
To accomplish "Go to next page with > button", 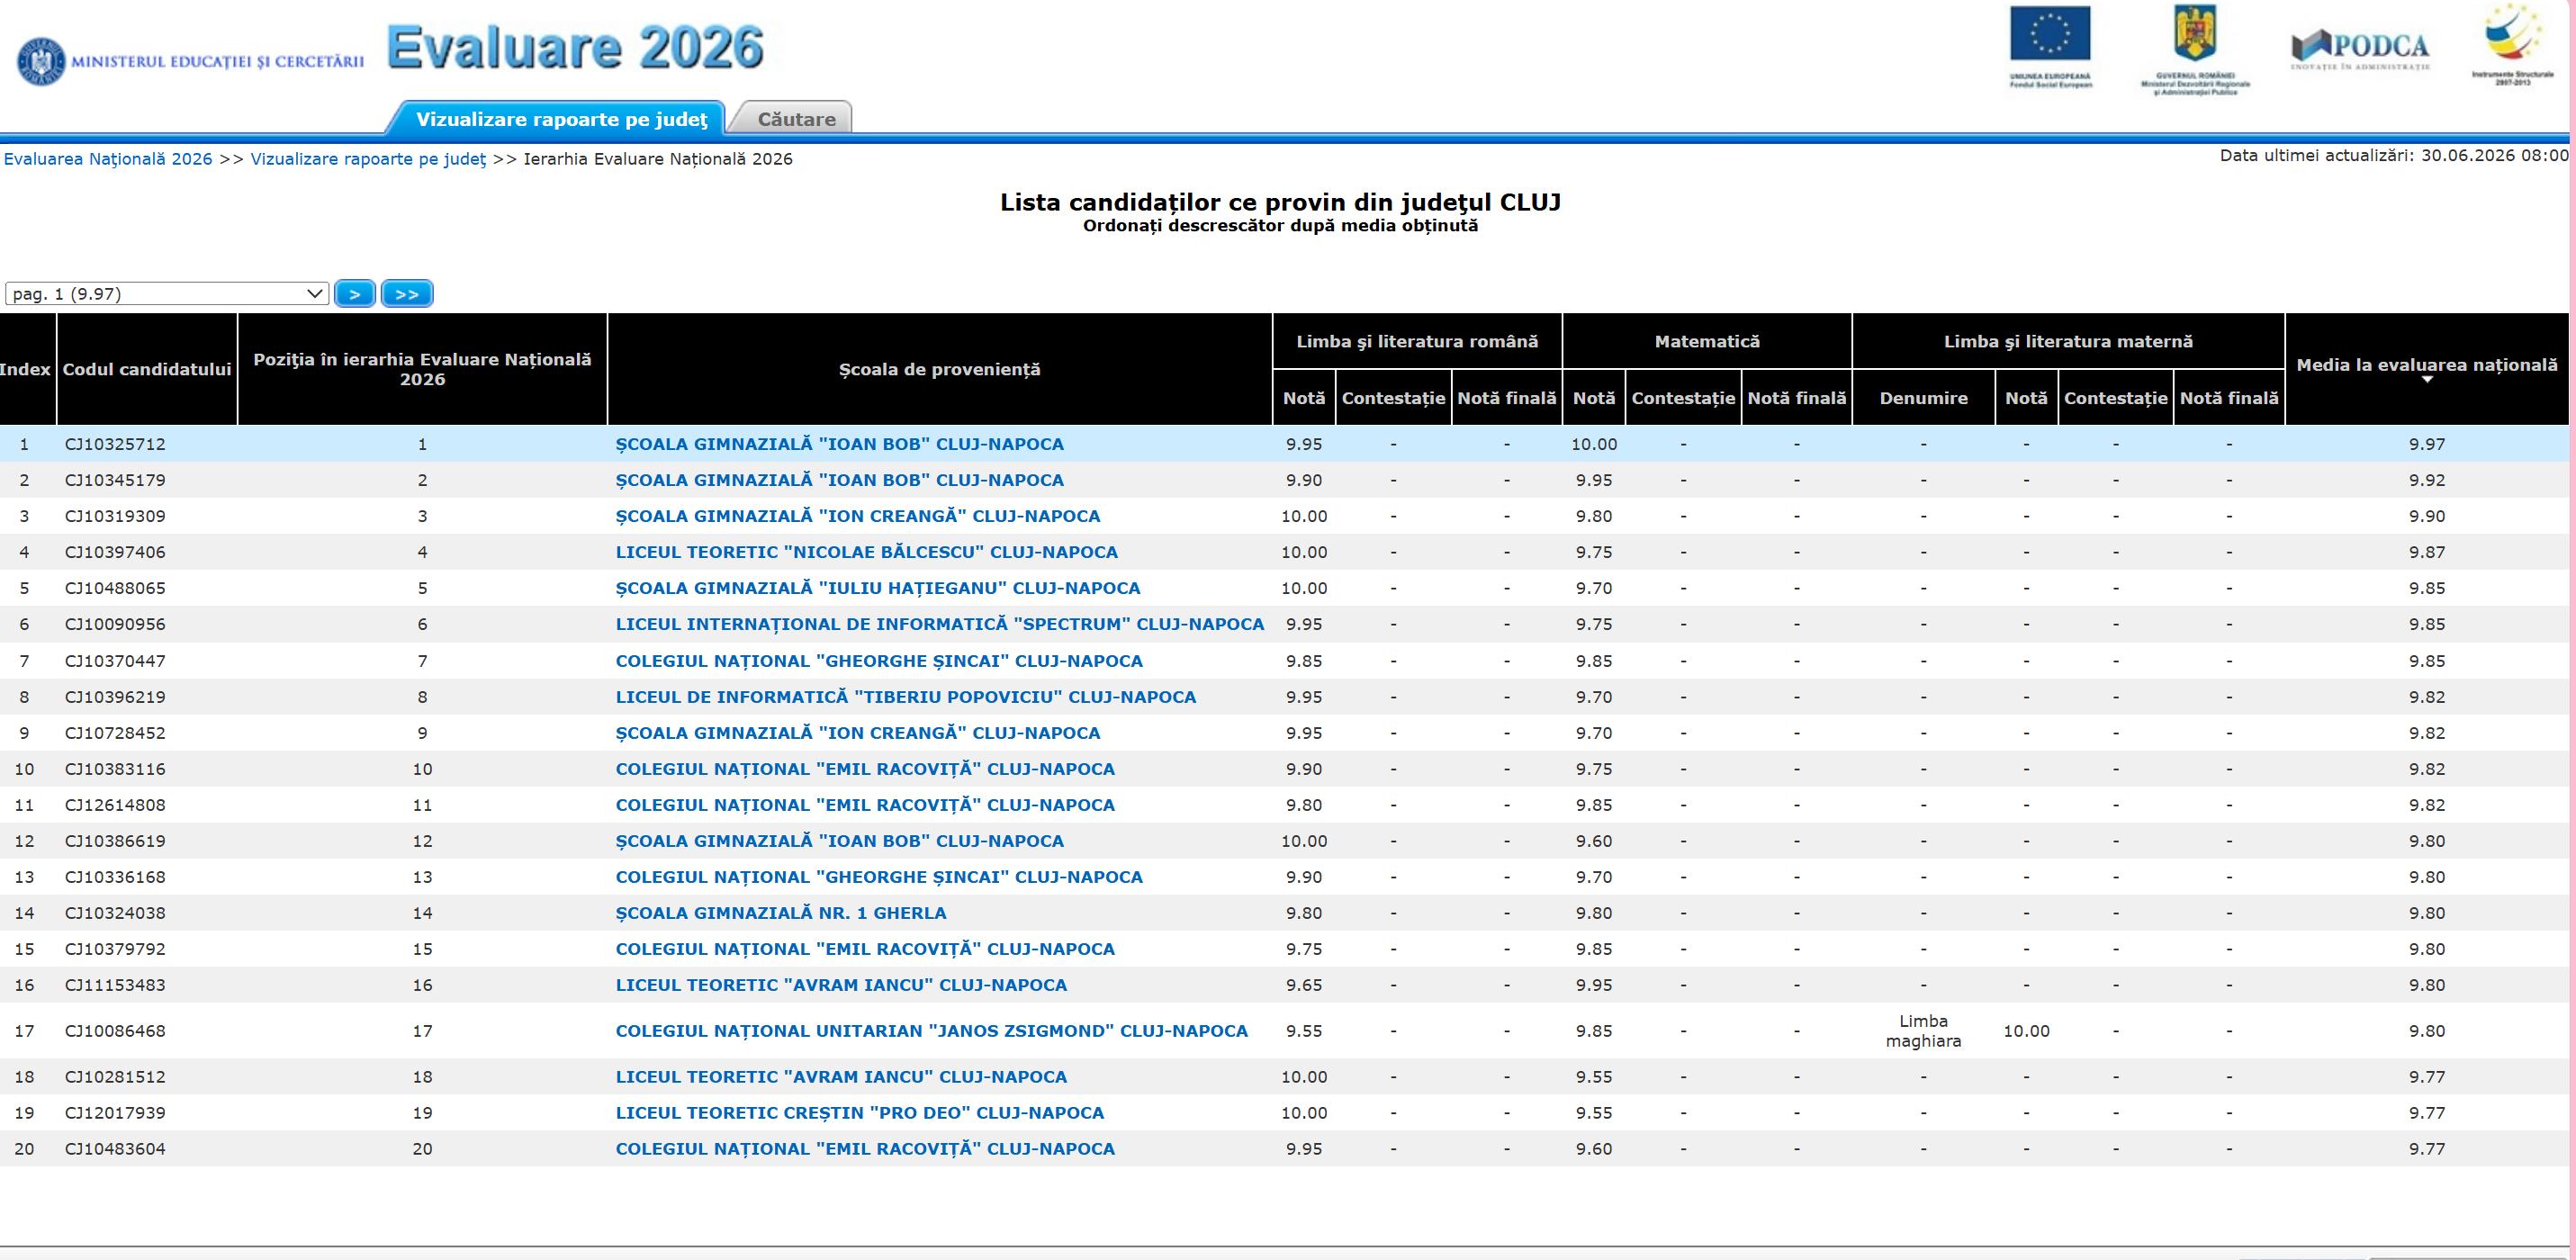I will (x=355, y=294).
